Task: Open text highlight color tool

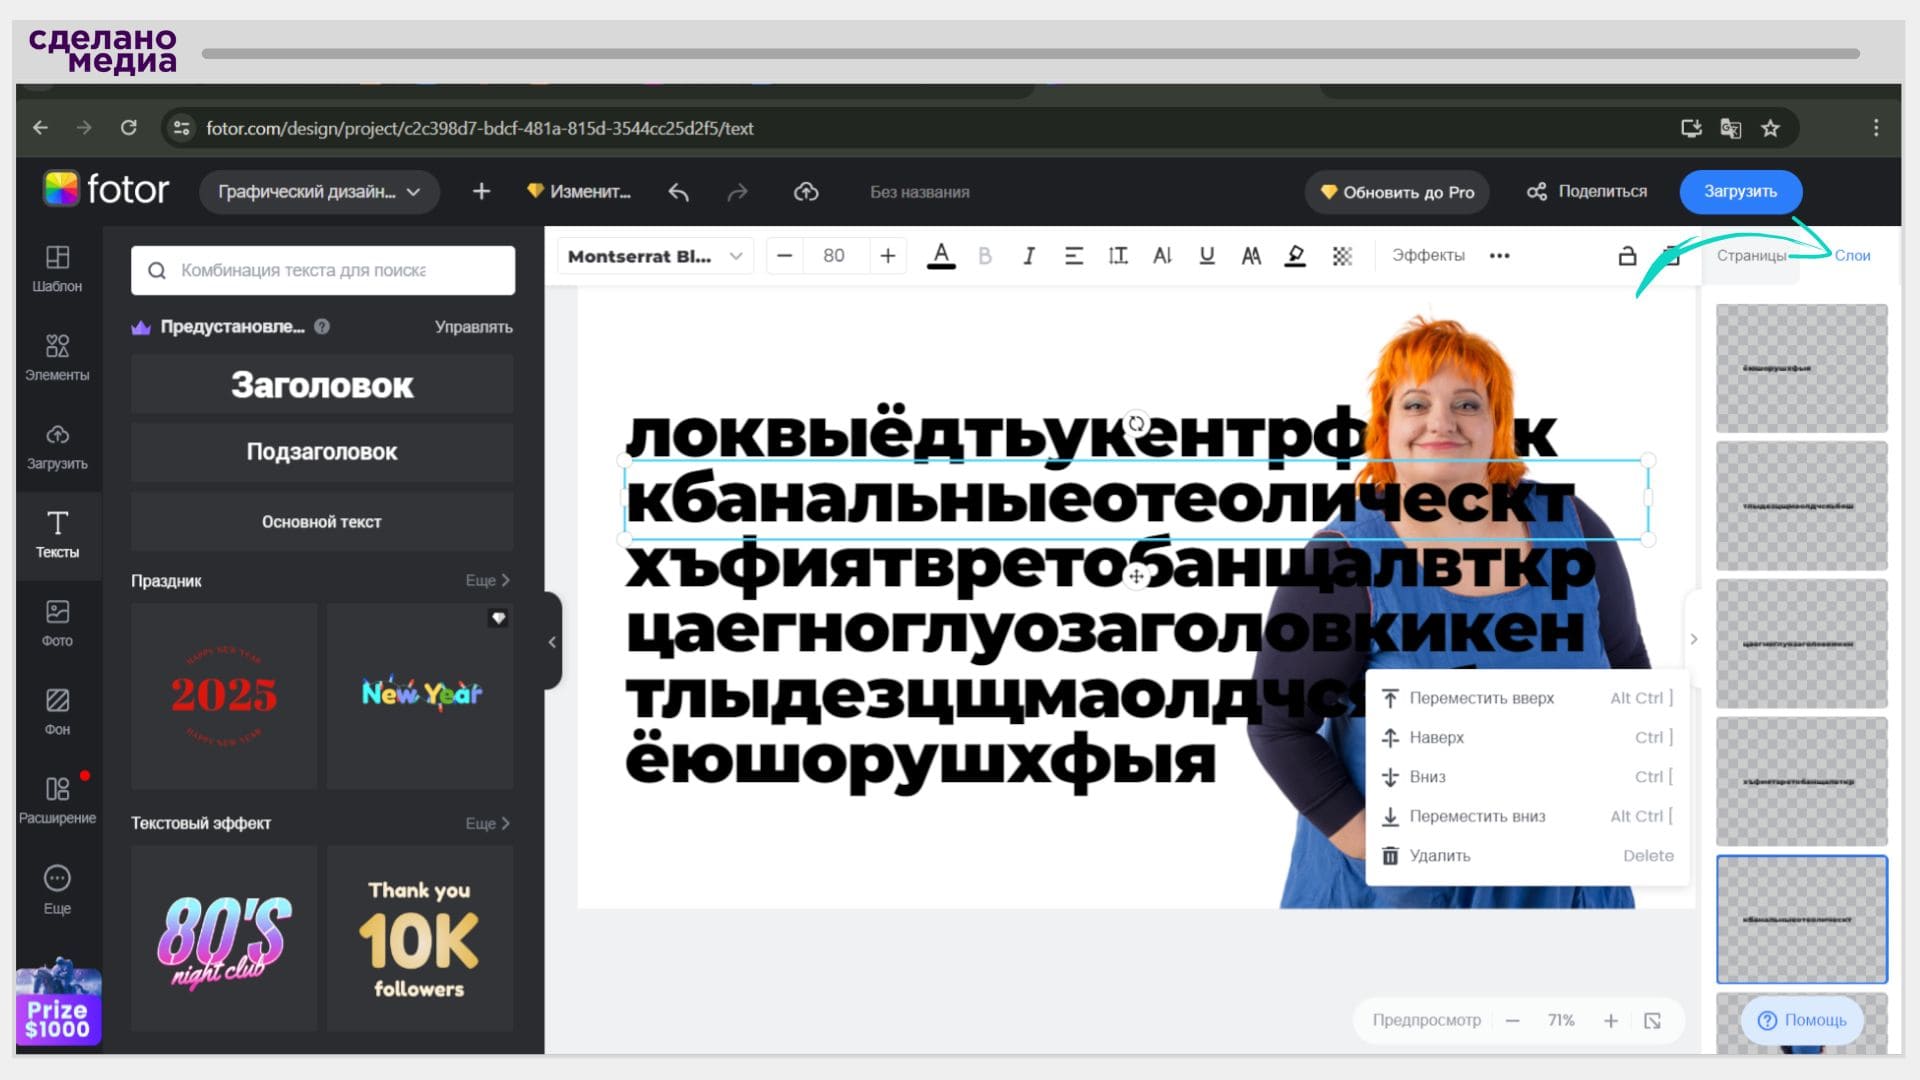Action: (1295, 256)
